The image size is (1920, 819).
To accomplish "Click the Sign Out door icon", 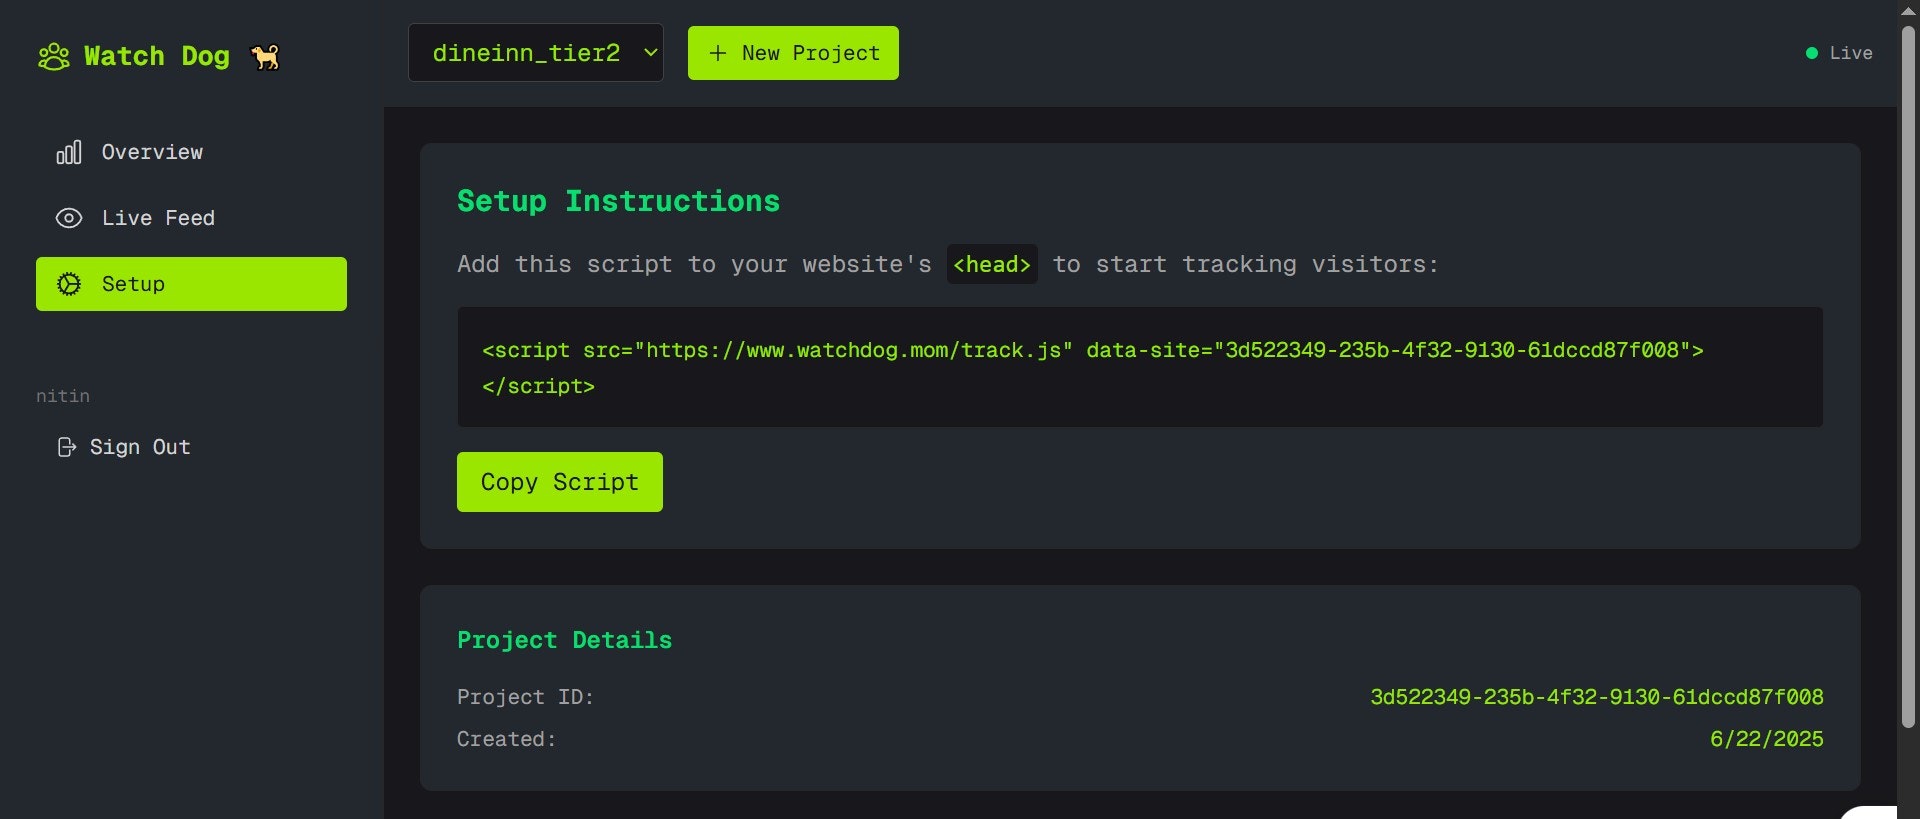I will [67, 447].
